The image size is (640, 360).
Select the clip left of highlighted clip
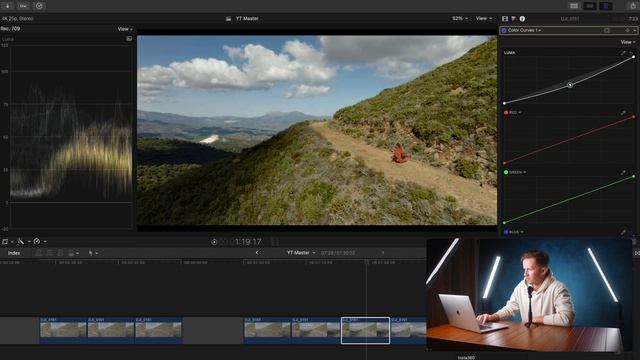tap(316, 330)
